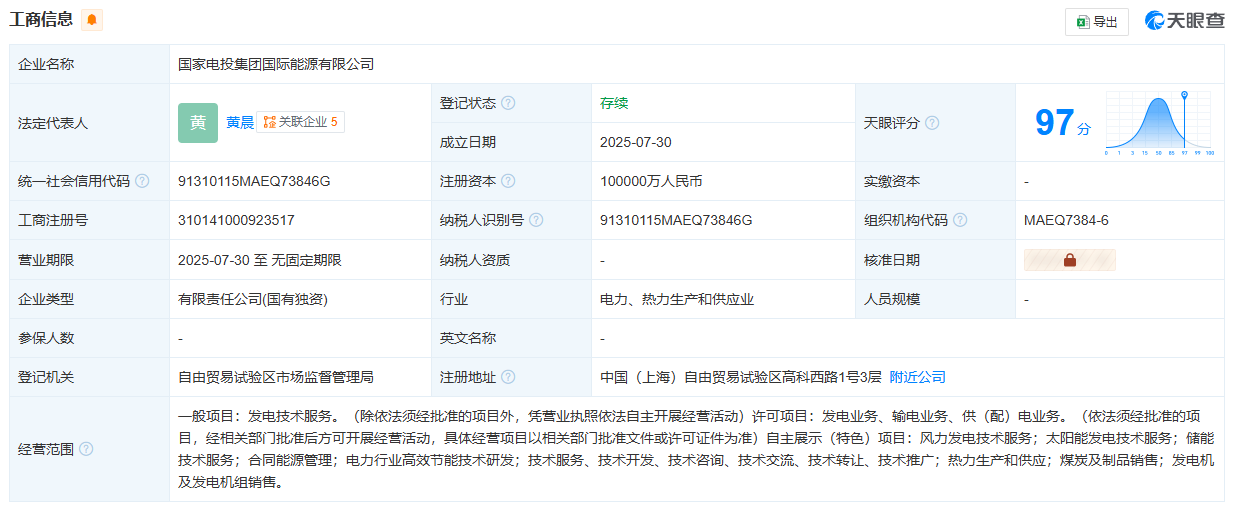This screenshot has width=1235, height=509.
Task: Click the 成立日期 label
Action: tap(468, 142)
